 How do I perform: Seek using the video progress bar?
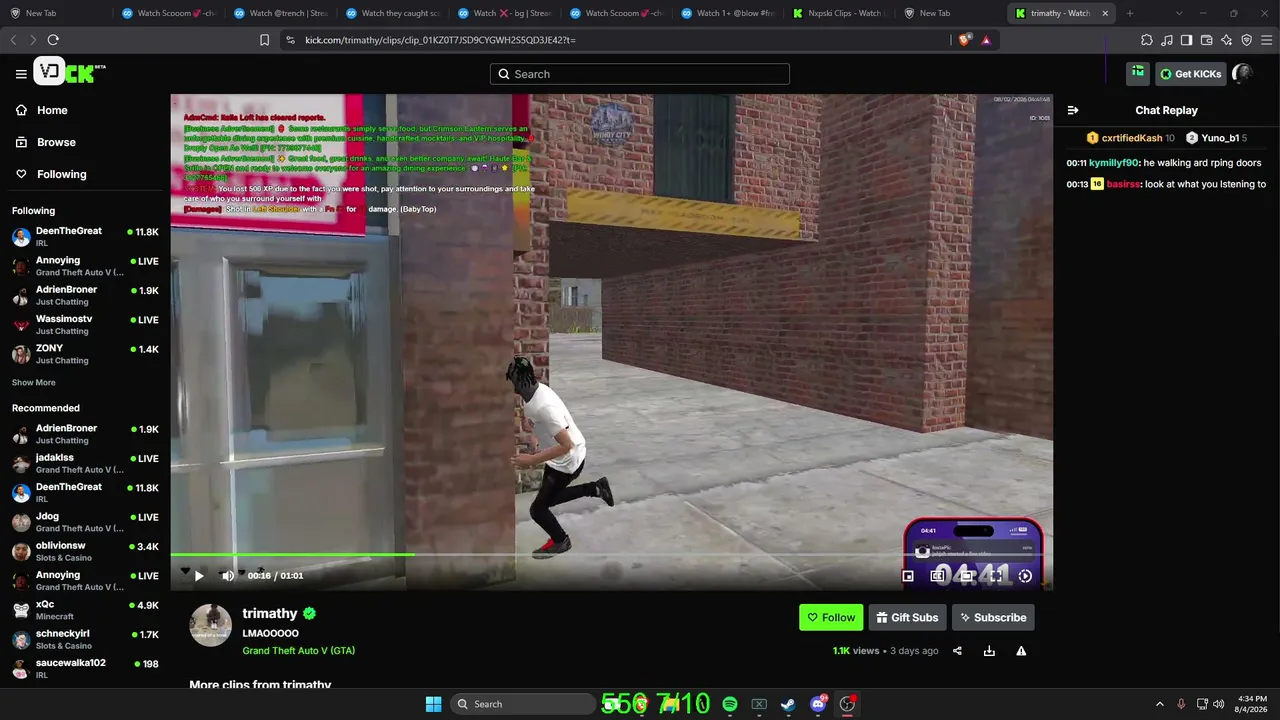click(611, 554)
